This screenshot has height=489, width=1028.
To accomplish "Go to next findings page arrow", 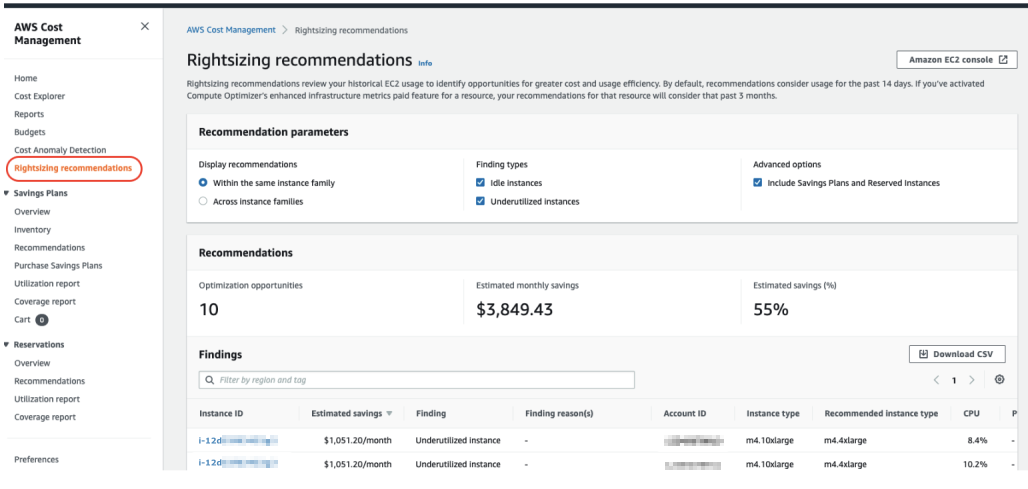I will (972, 380).
